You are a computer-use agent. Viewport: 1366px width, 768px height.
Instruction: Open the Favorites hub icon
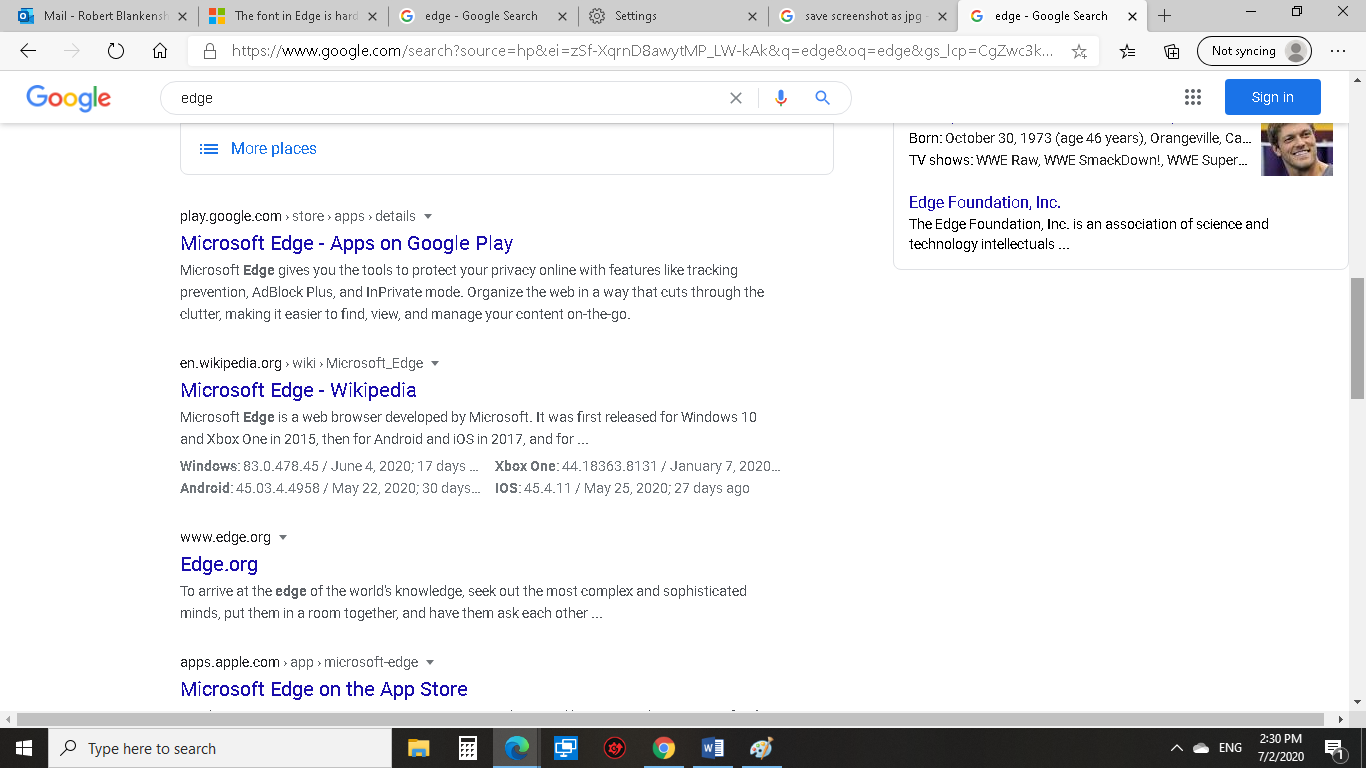click(1125, 50)
